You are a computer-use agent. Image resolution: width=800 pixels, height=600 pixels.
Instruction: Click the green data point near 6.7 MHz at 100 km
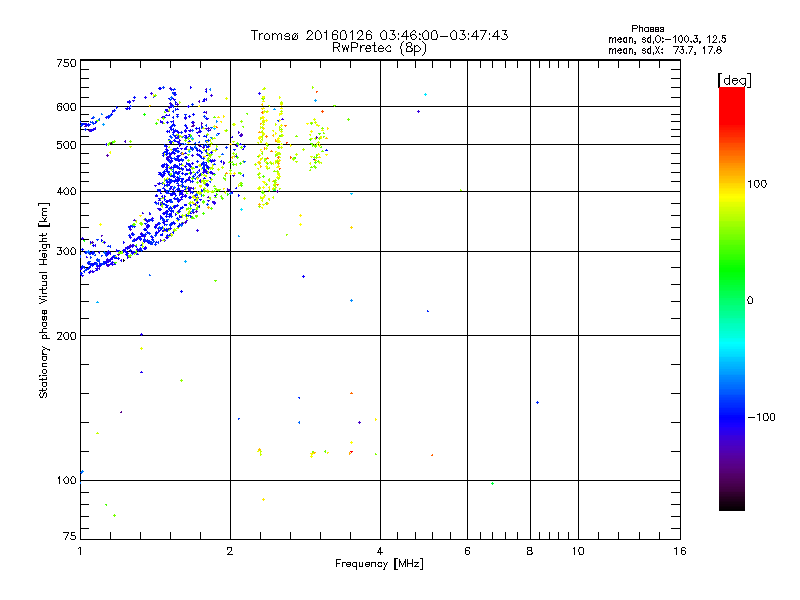492,484
